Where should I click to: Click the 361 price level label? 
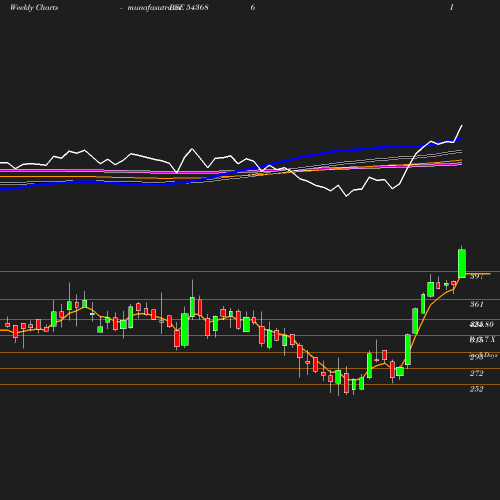[x=477, y=304]
